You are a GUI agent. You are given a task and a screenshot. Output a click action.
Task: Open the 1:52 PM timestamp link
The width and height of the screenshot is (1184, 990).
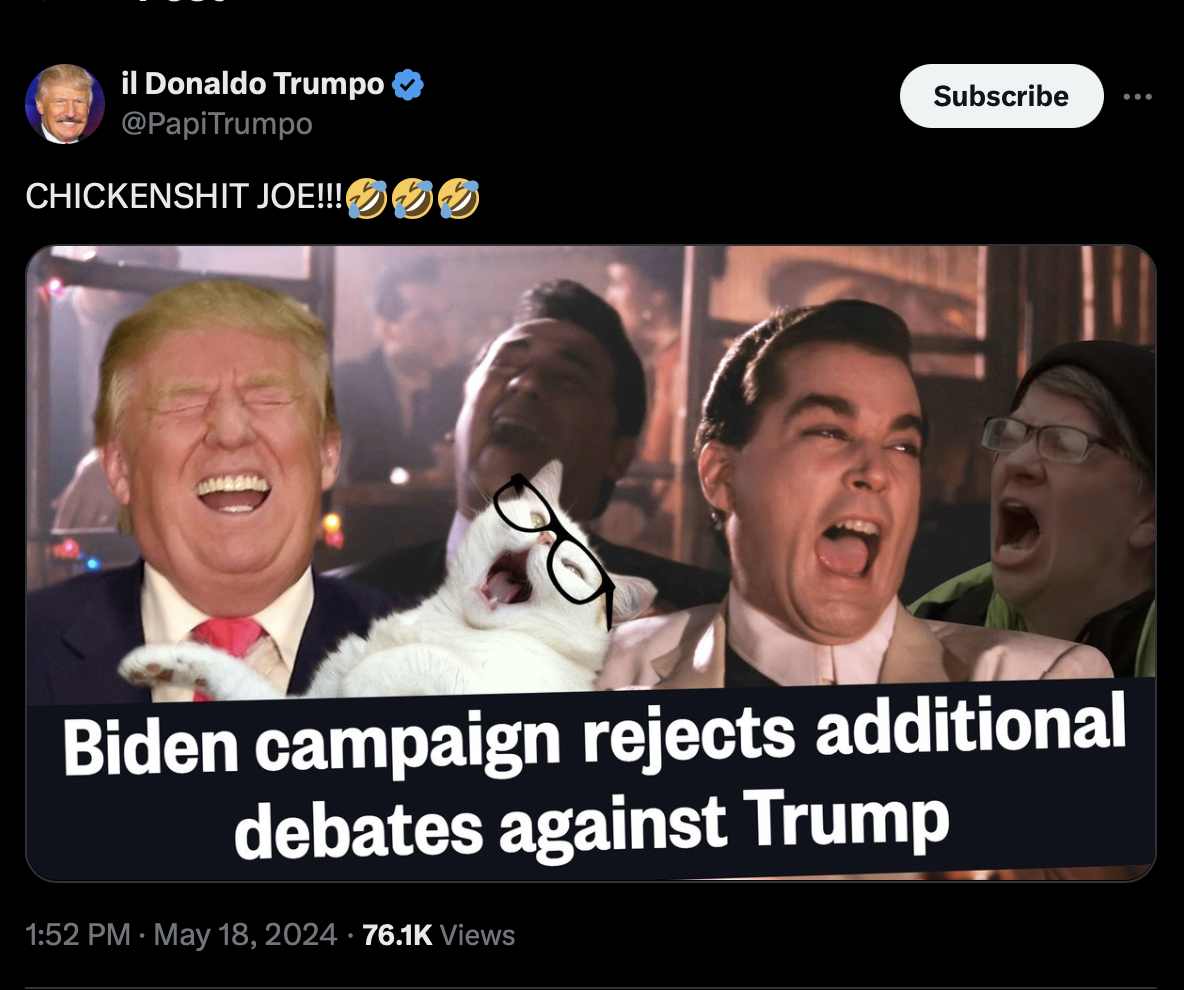(78, 935)
